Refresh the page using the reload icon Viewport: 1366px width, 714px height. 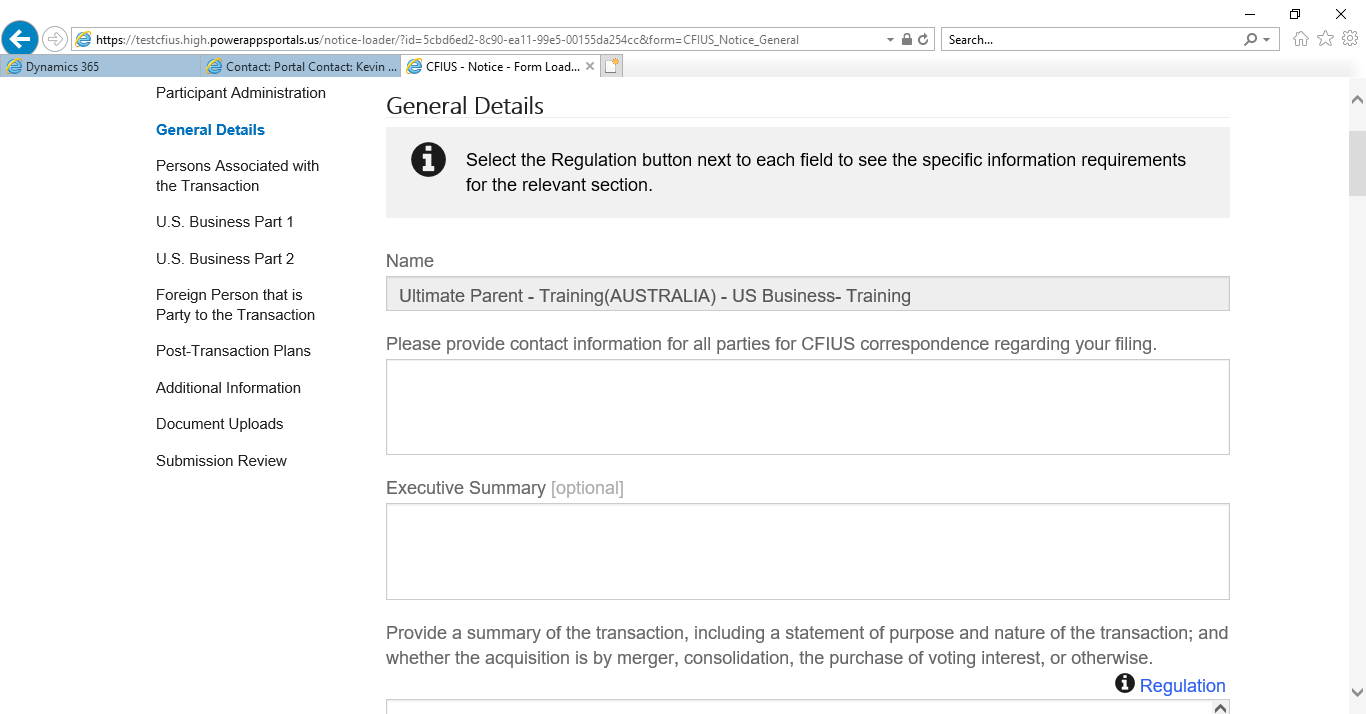(923, 40)
